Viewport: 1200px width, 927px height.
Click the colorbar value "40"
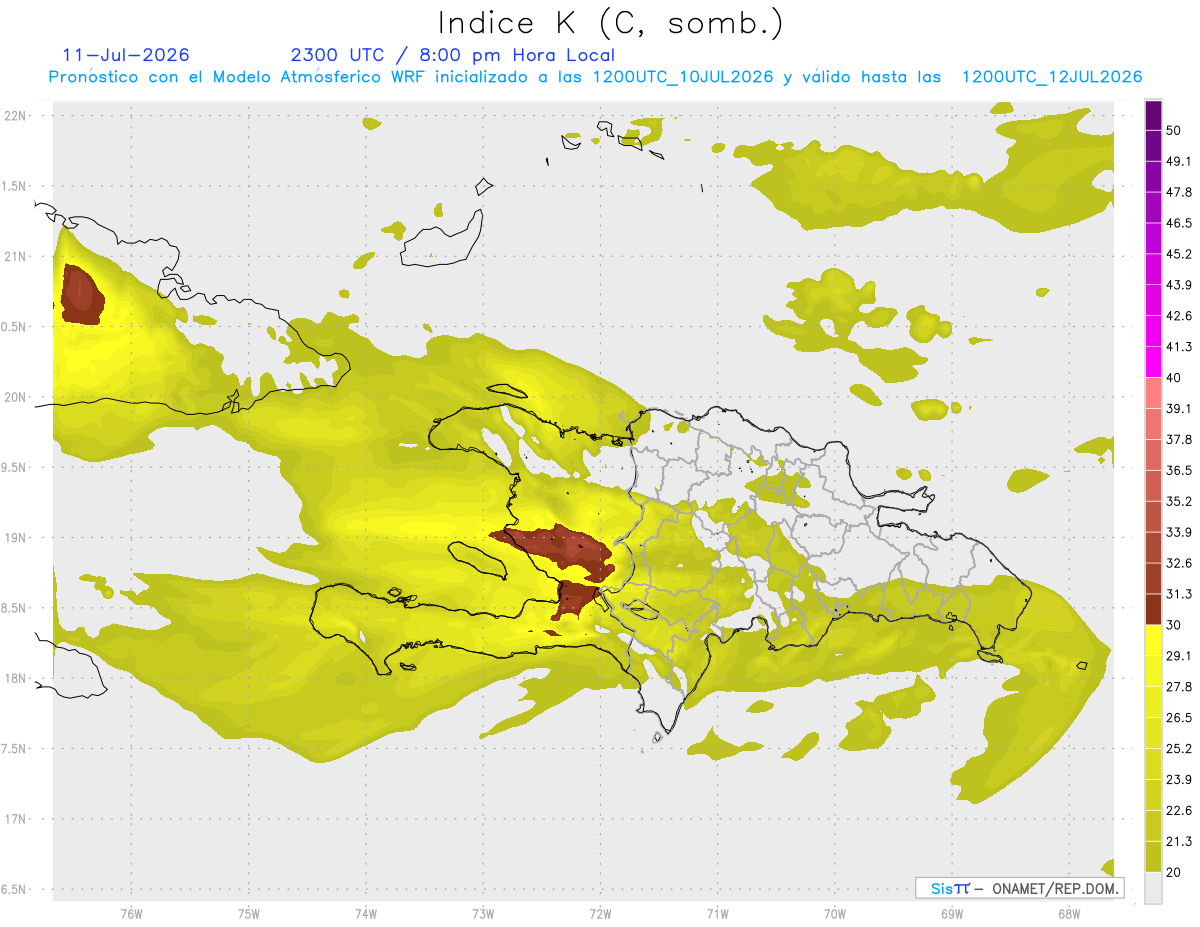point(1174,378)
